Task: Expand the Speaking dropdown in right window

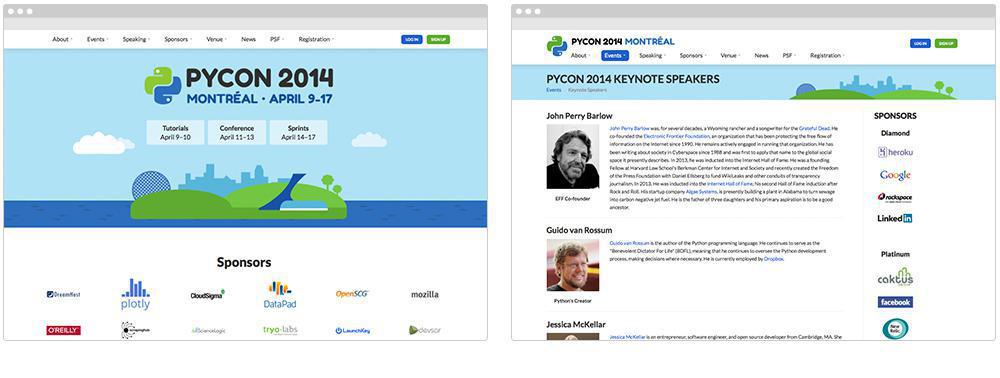Action: 652,55
